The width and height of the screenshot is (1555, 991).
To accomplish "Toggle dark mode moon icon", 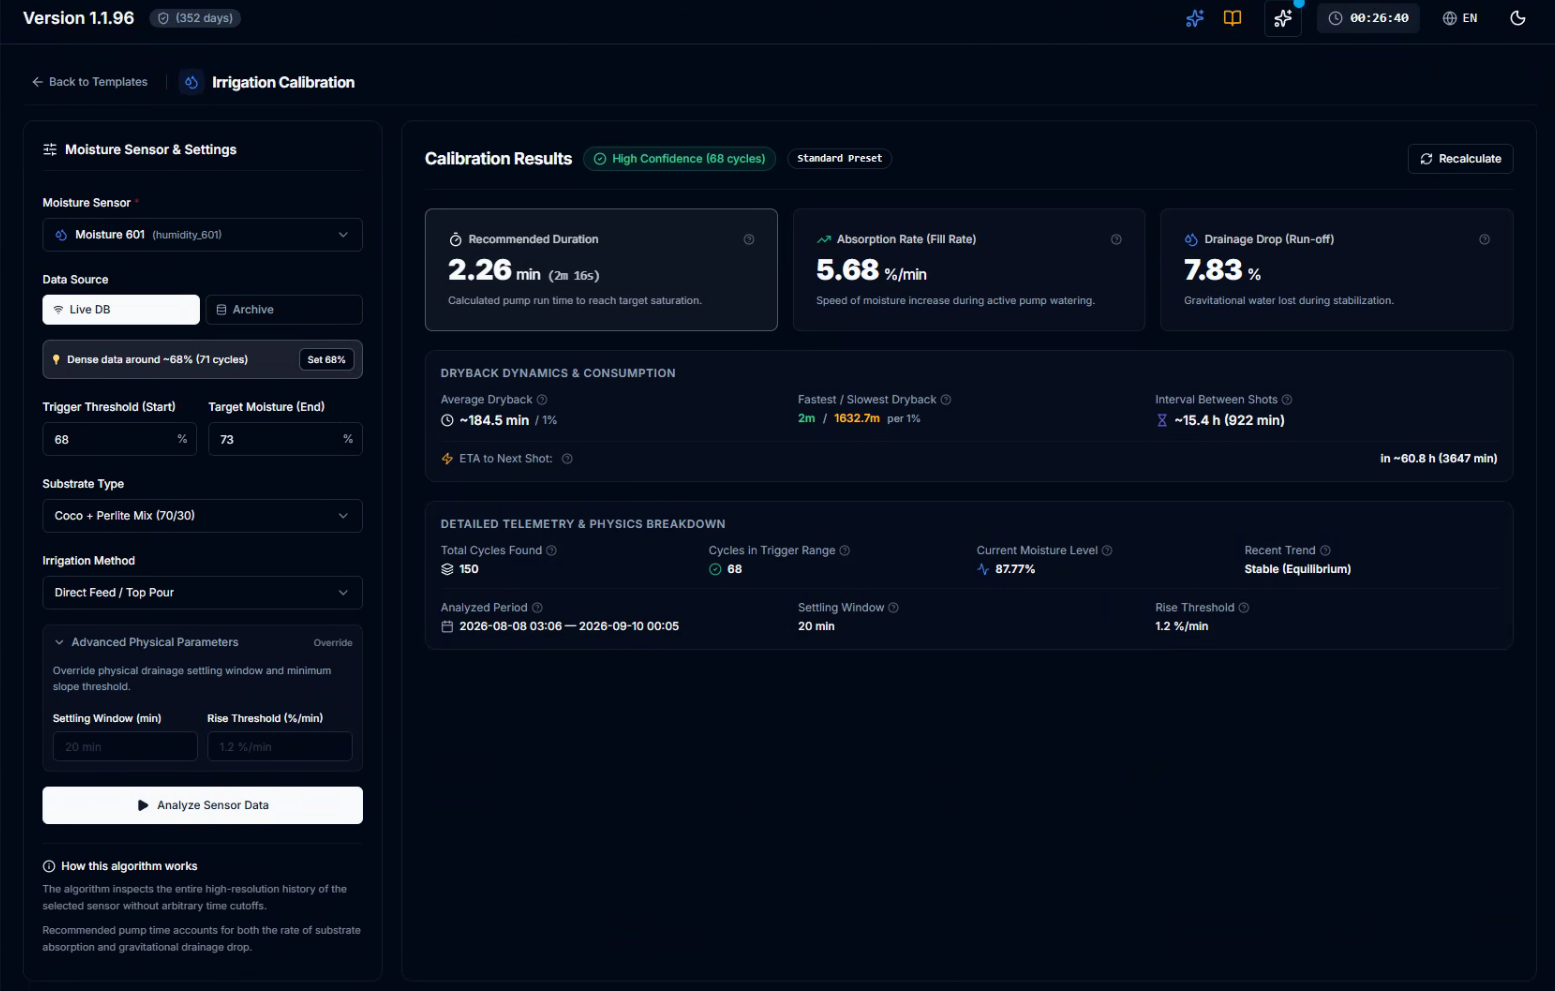I will coord(1517,18).
